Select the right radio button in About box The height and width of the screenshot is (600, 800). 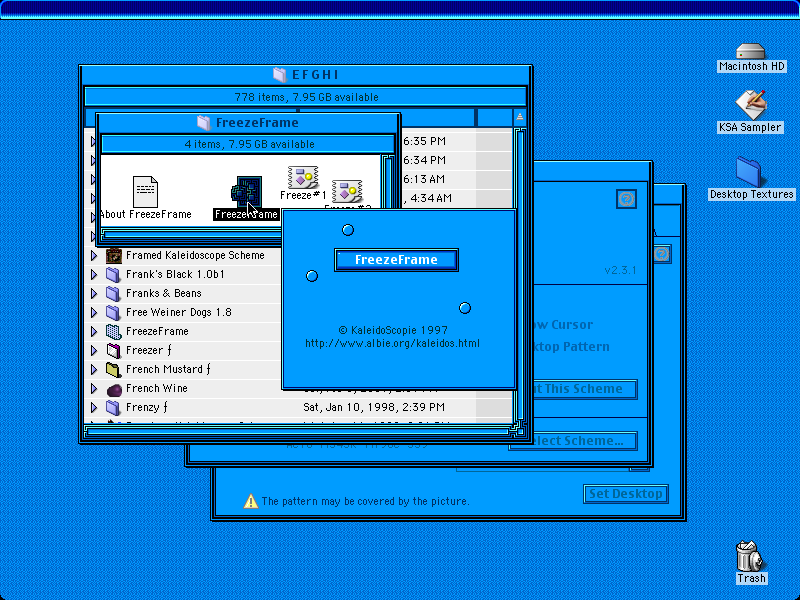tap(465, 308)
